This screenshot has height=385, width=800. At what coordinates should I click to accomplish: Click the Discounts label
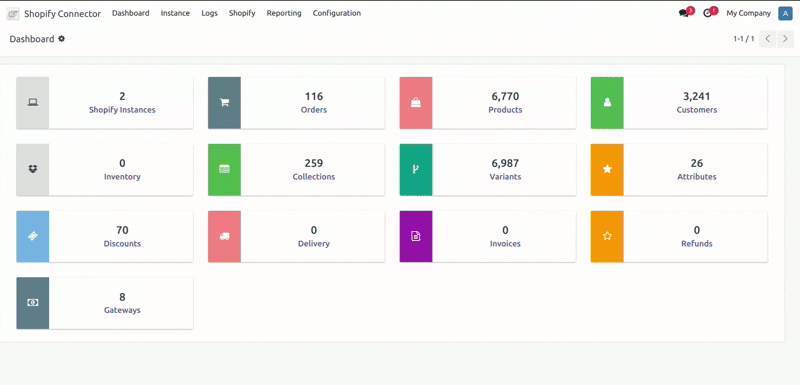[x=122, y=243]
